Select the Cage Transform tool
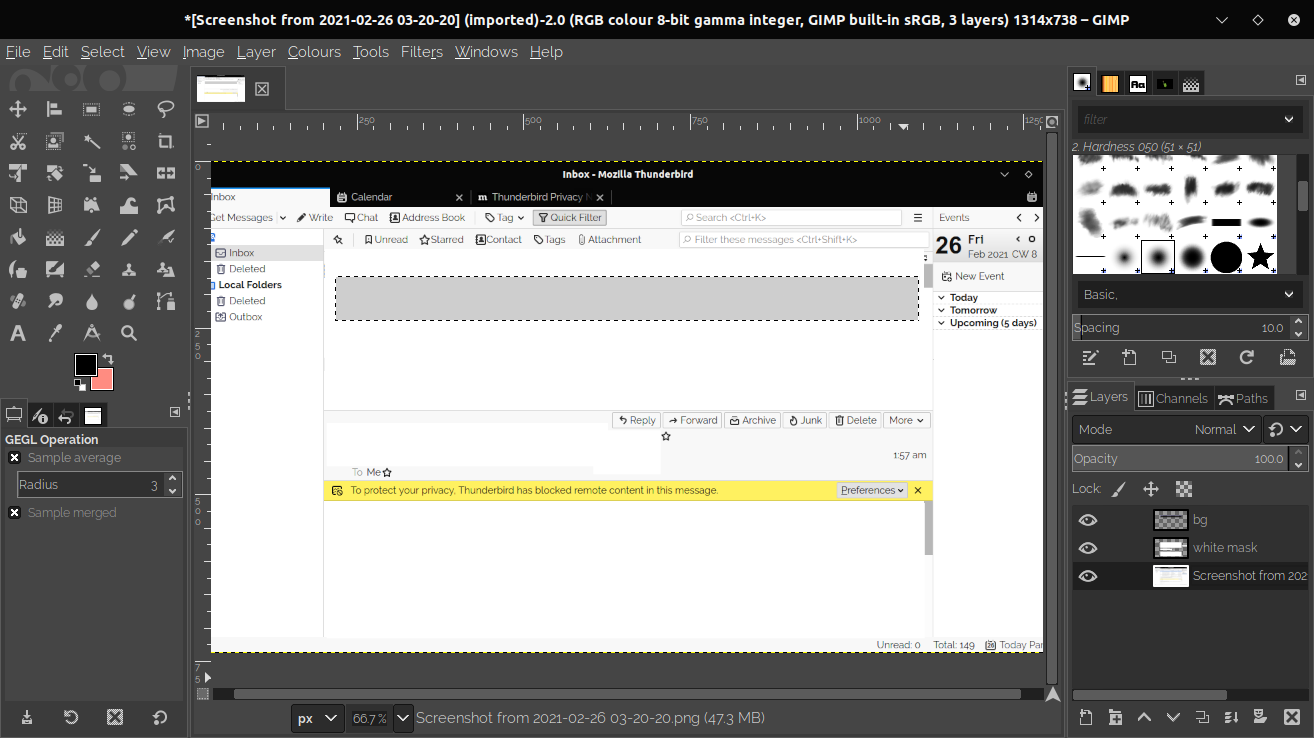 [166, 205]
